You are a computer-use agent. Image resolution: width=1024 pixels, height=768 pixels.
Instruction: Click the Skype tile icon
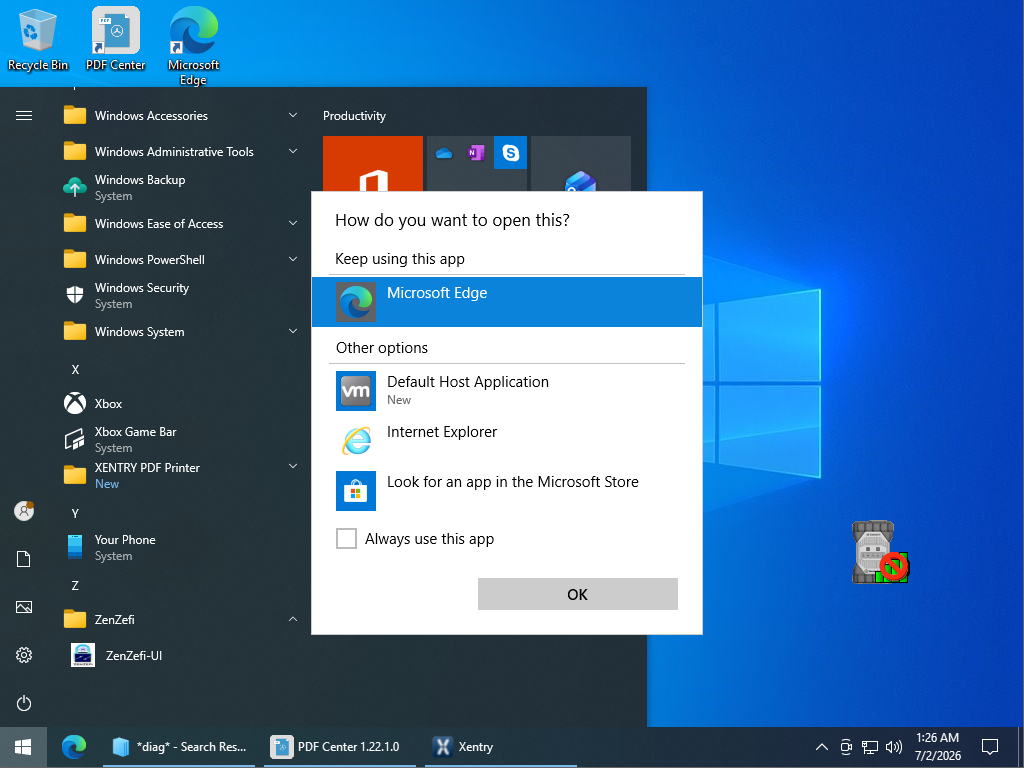pyautogui.click(x=511, y=153)
